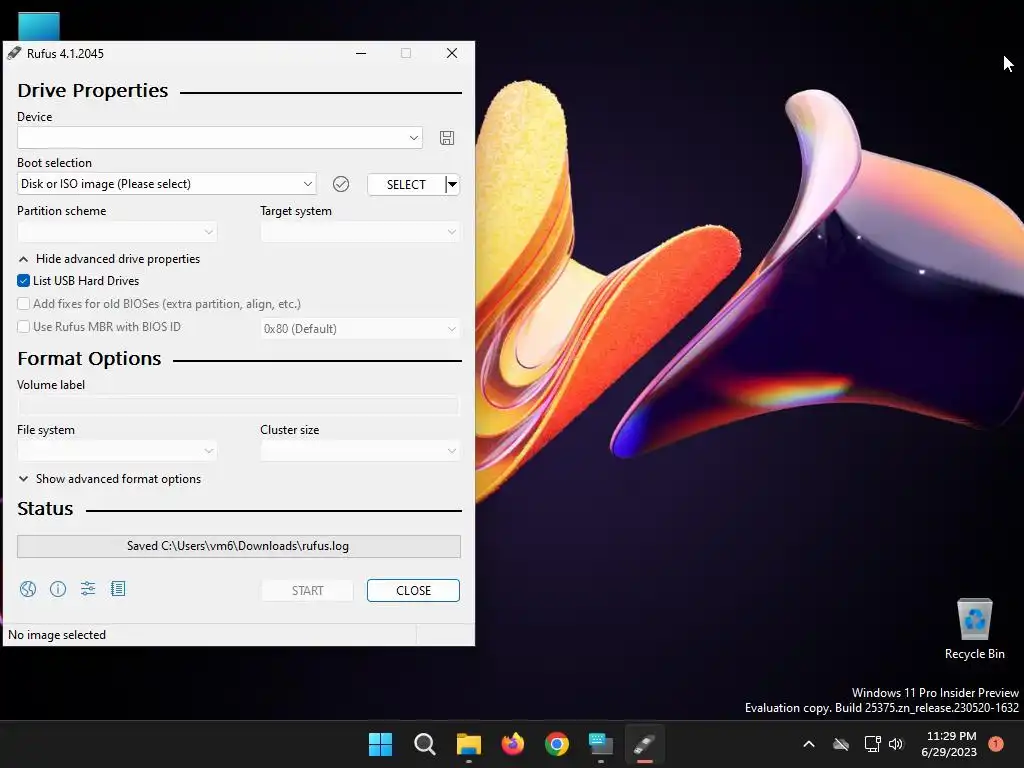Image resolution: width=1024 pixels, height=768 pixels.
Task: Open Windows Start menu
Action: (x=380, y=744)
